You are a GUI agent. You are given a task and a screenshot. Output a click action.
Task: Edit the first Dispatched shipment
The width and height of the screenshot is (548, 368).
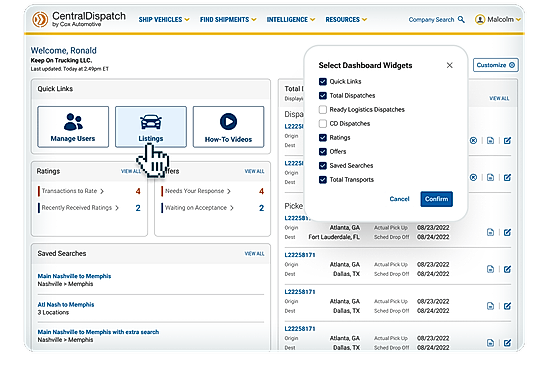point(507,140)
